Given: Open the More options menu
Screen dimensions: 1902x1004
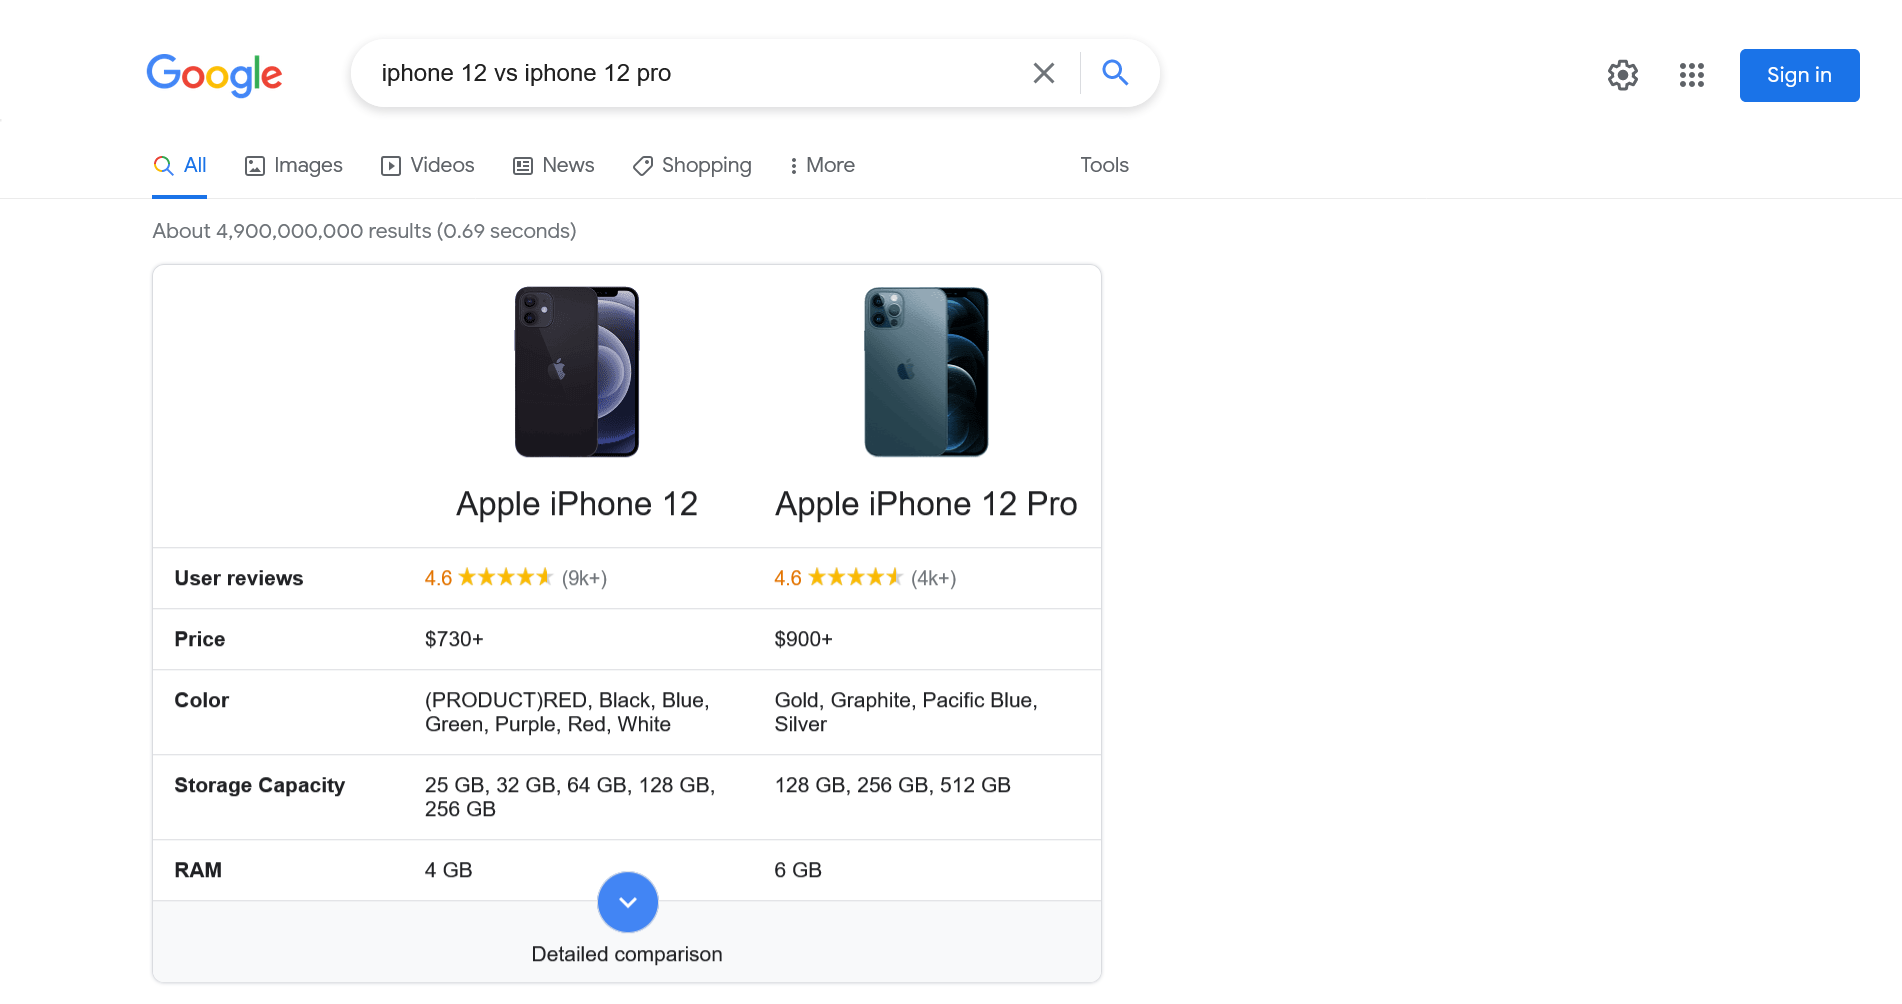Looking at the screenshot, I should (x=821, y=165).
